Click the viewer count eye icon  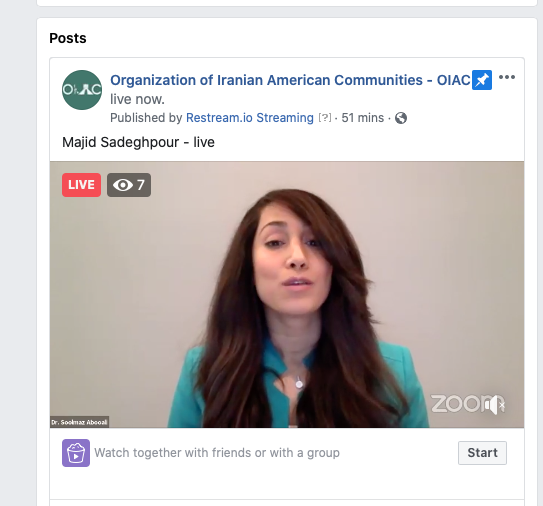pyautogui.click(x=123, y=185)
